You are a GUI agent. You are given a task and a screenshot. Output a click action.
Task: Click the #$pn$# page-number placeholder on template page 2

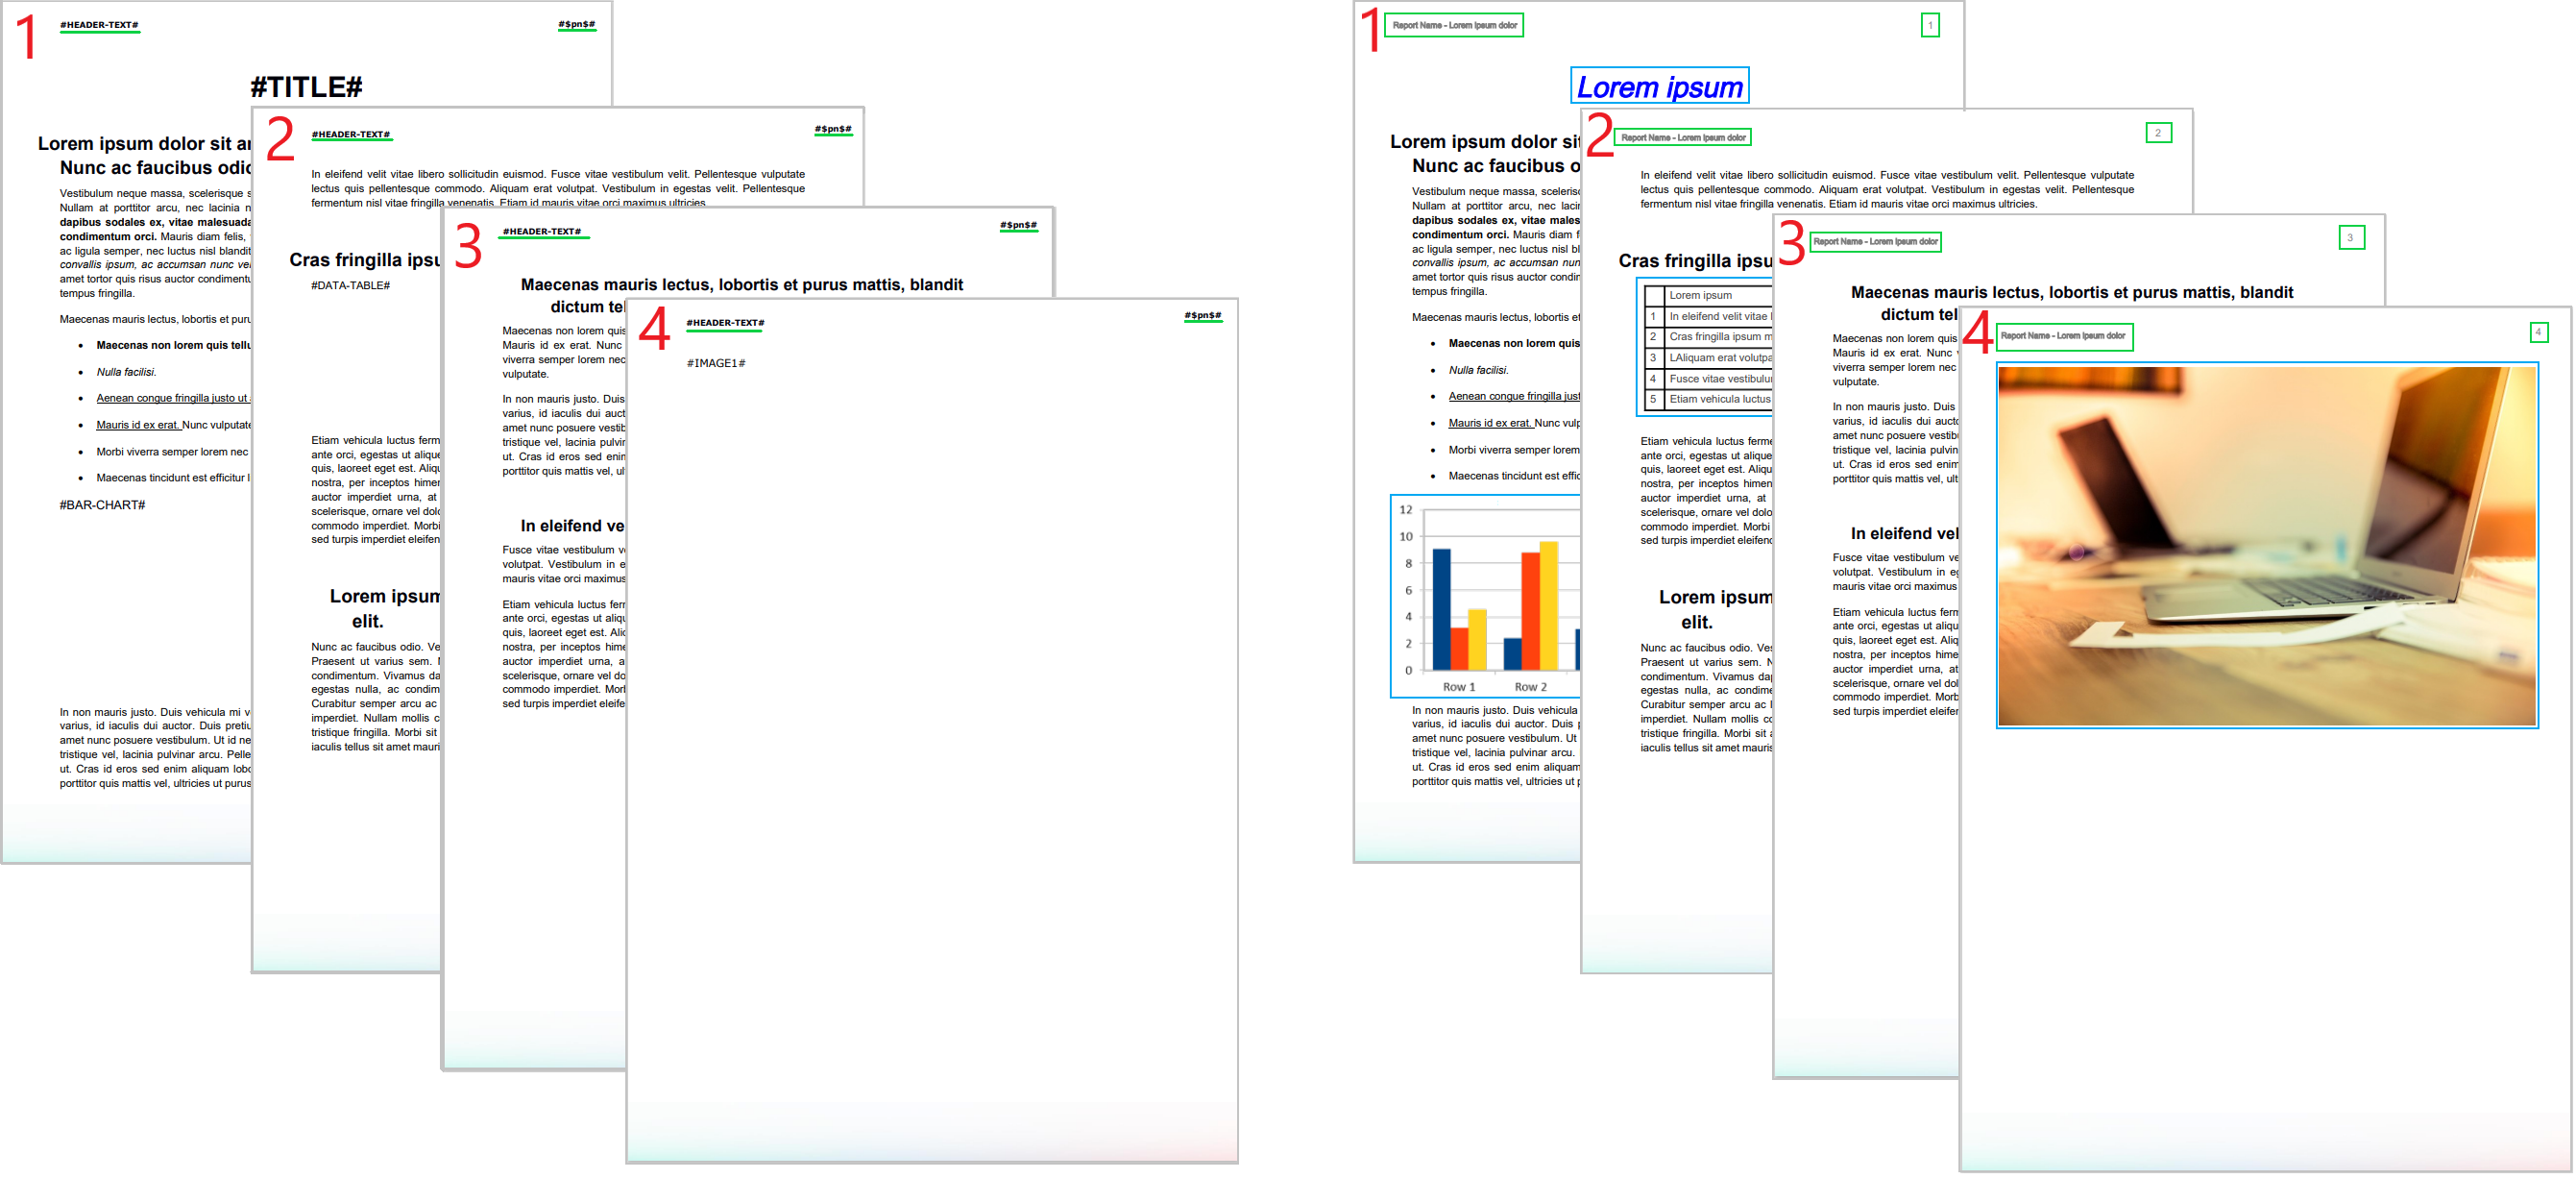click(833, 129)
